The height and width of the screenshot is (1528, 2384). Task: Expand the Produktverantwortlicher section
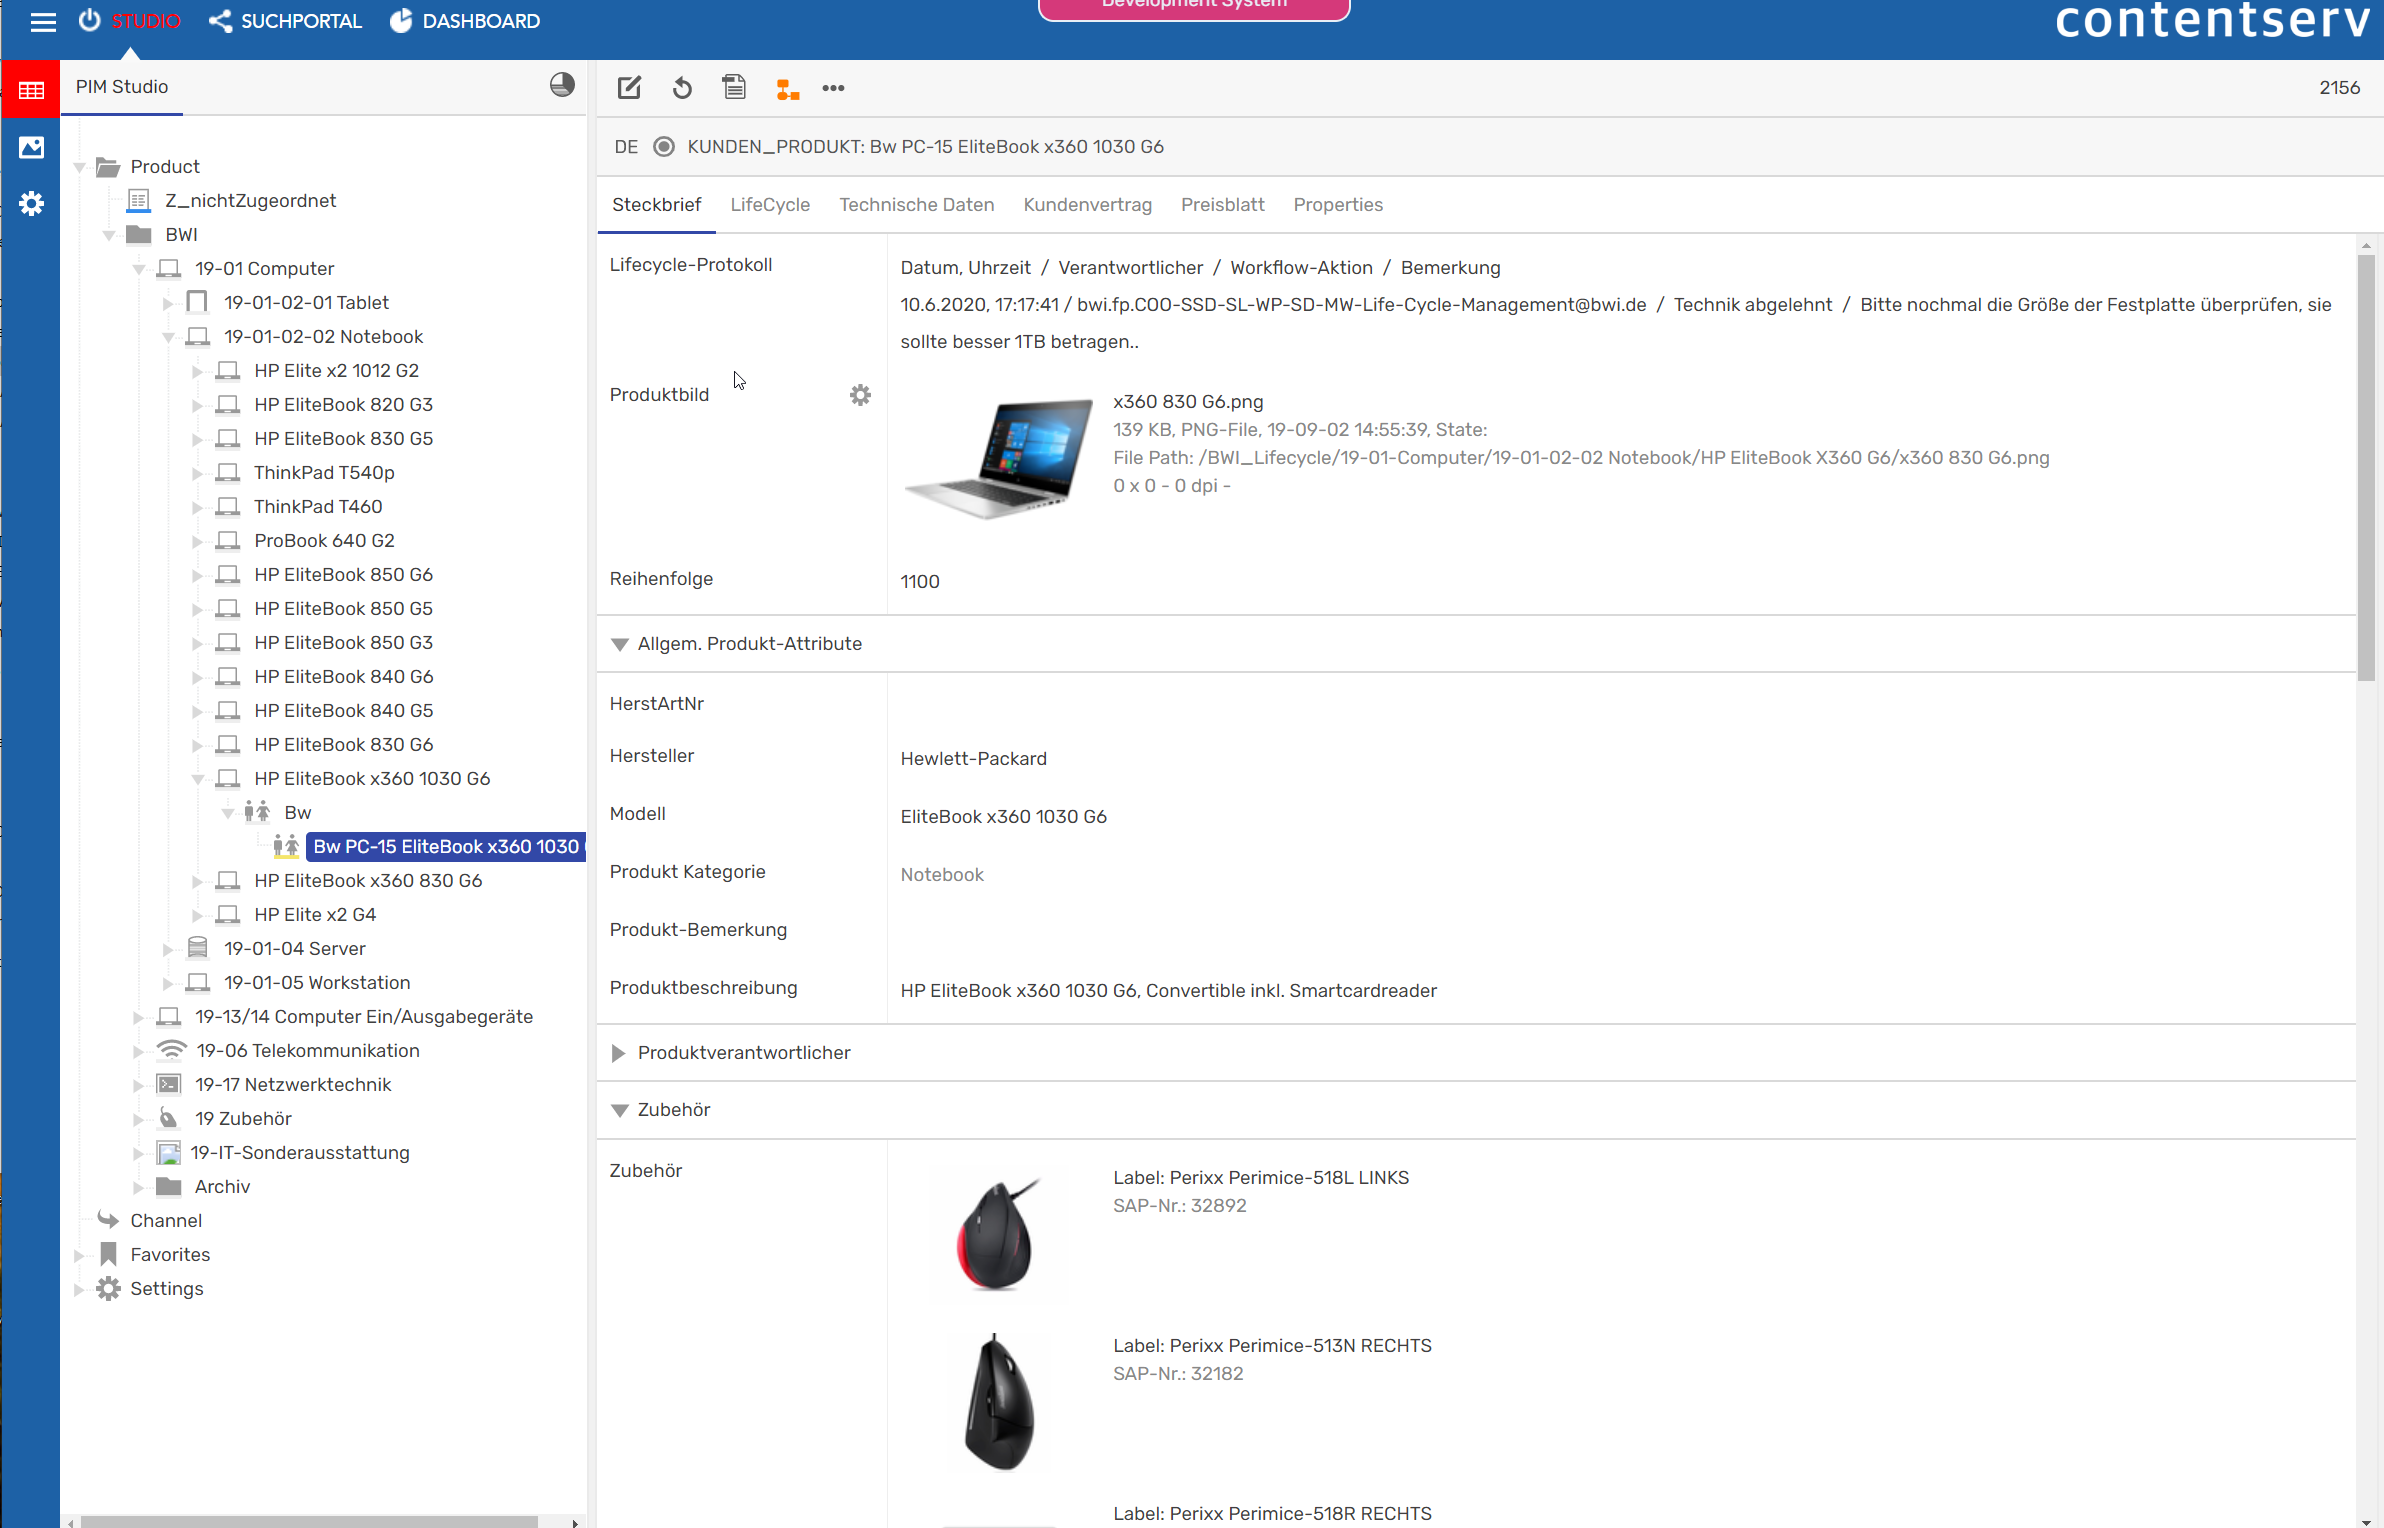click(618, 1053)
